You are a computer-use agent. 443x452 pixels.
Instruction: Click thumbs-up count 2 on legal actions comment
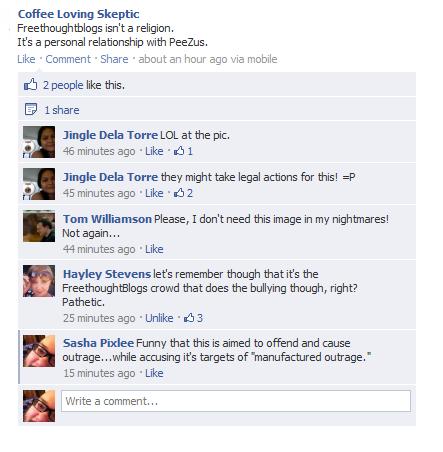(x=183, y=193)
